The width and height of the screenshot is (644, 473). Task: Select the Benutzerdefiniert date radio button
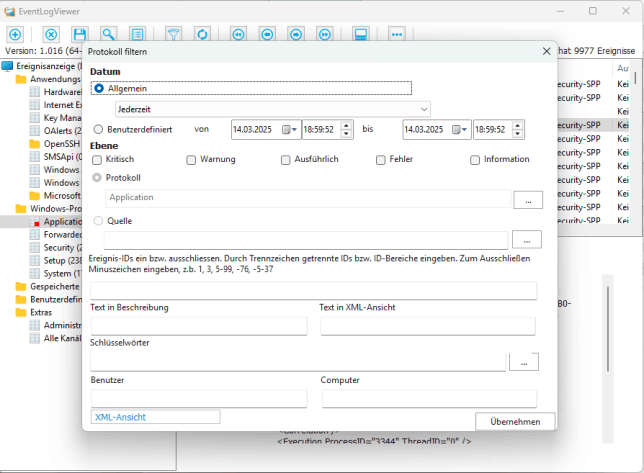tap(98, 129)
